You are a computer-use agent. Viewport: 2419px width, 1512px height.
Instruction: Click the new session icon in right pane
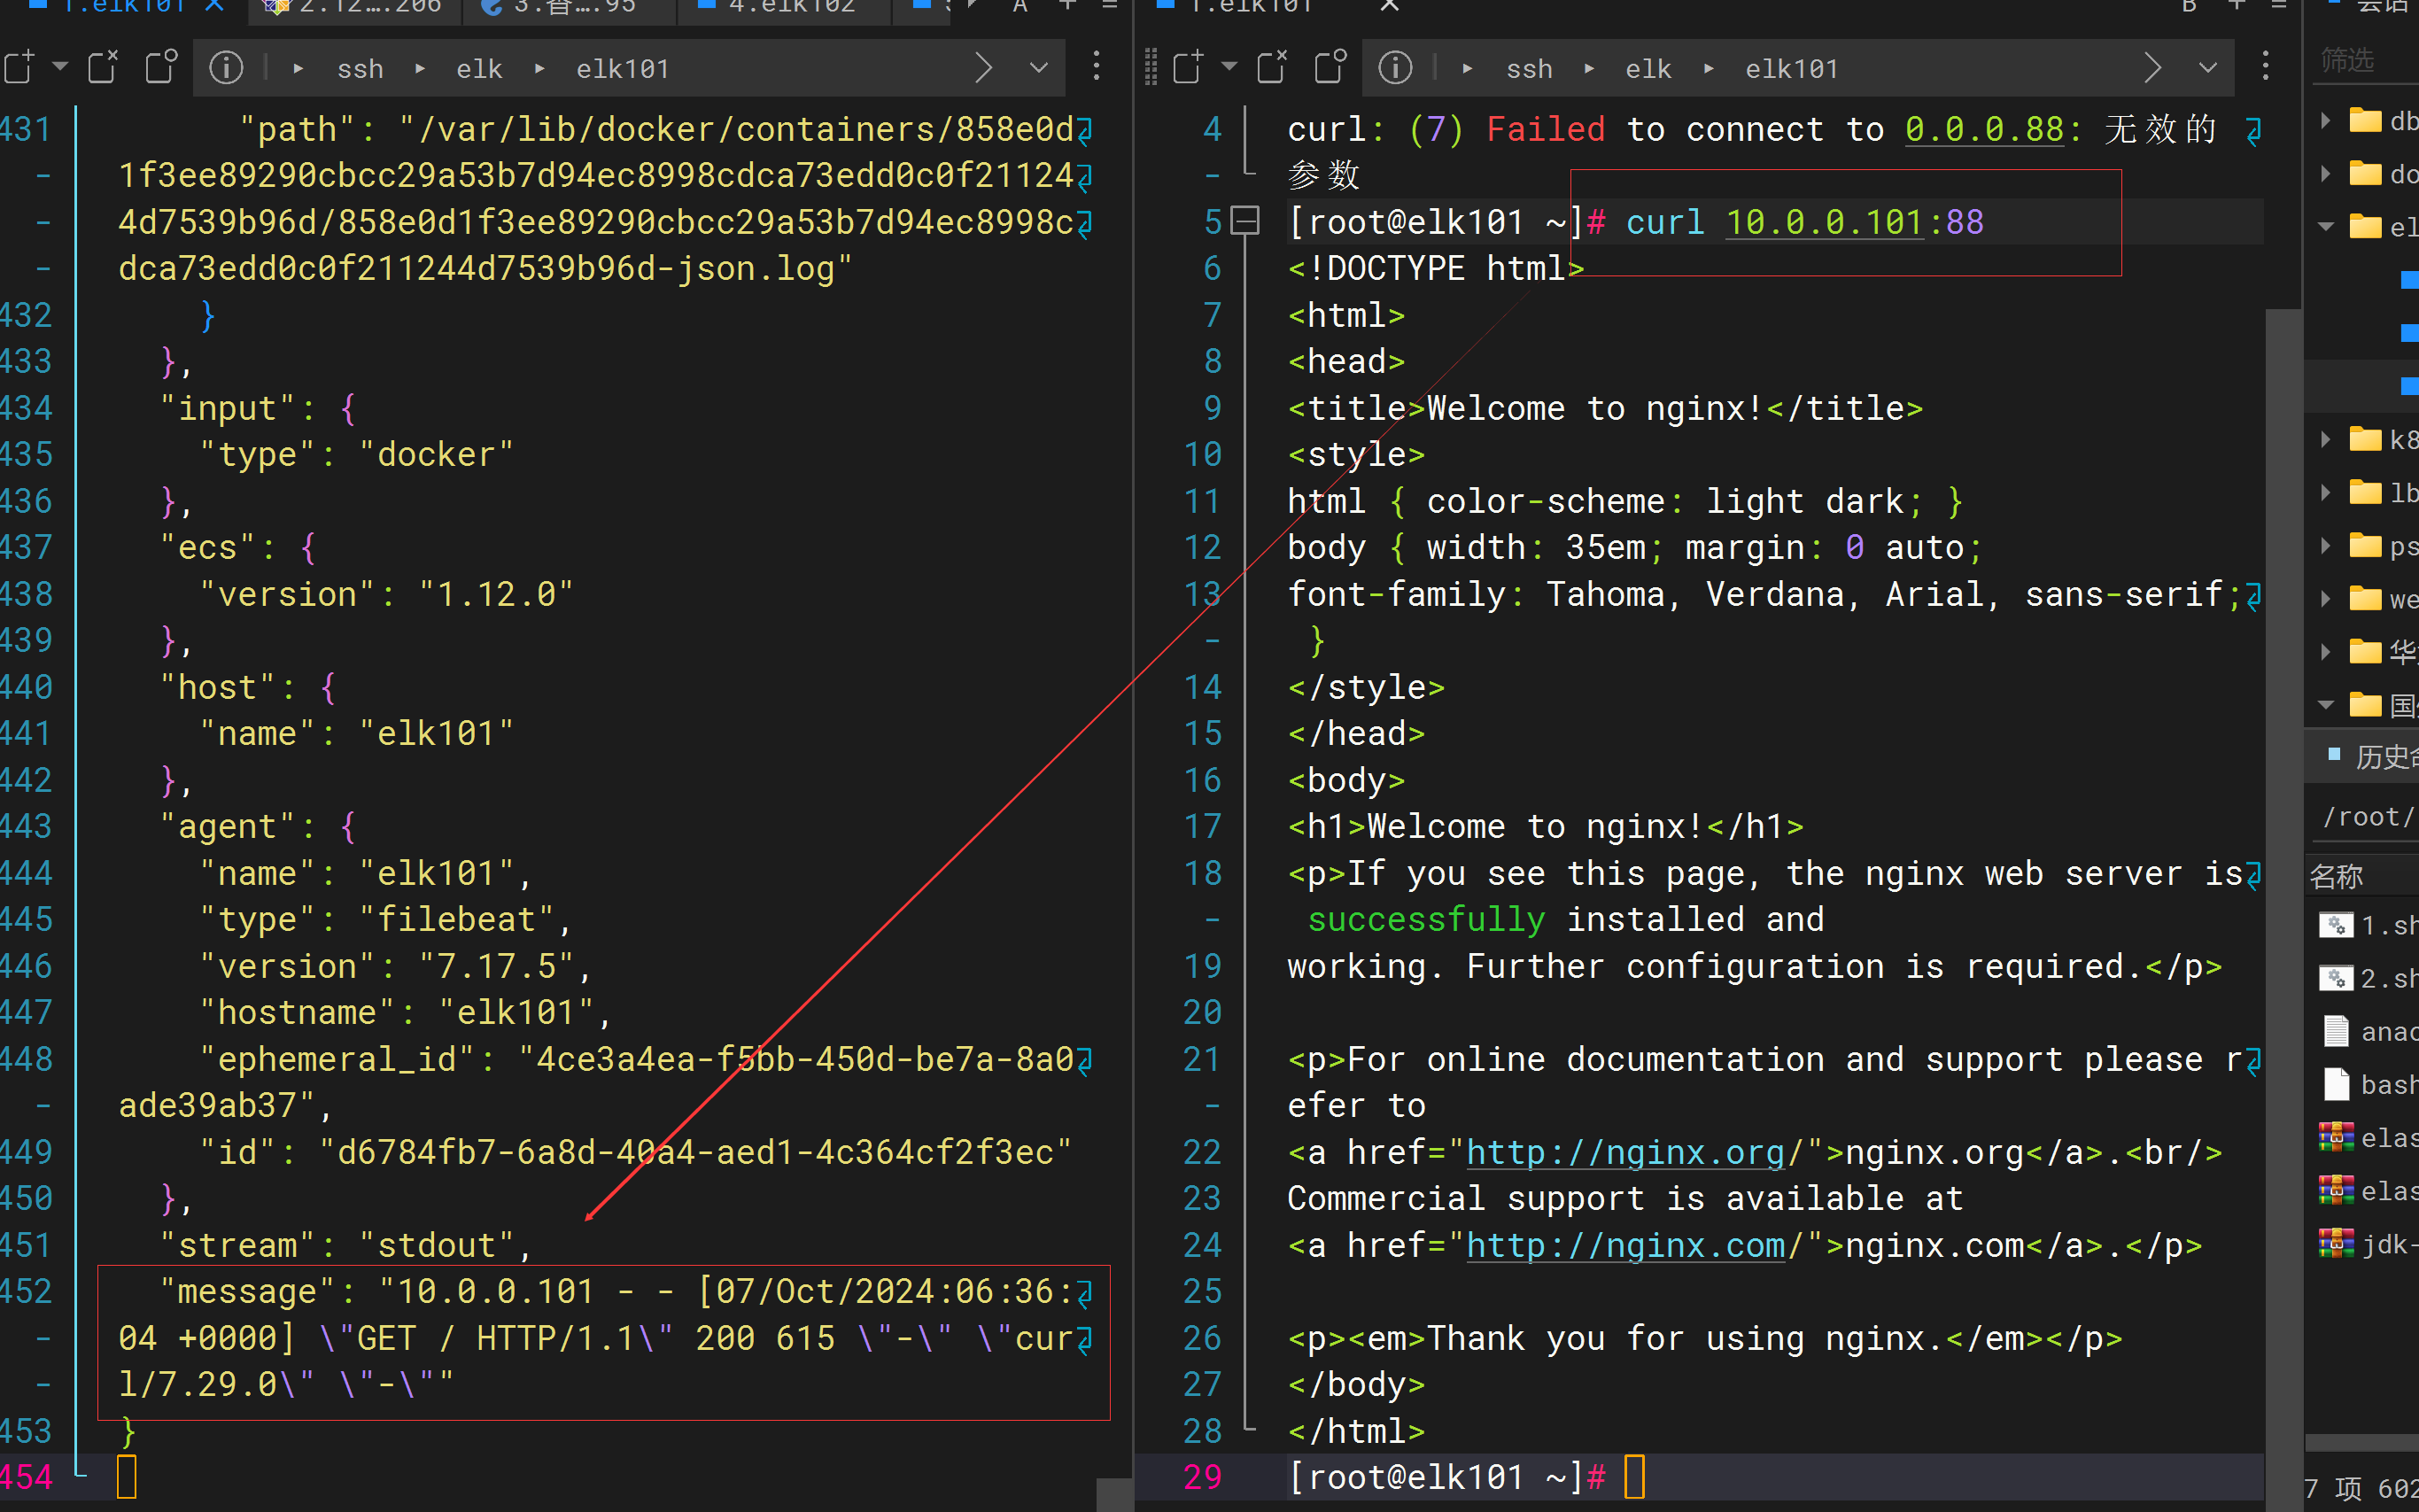(1188, 67)
